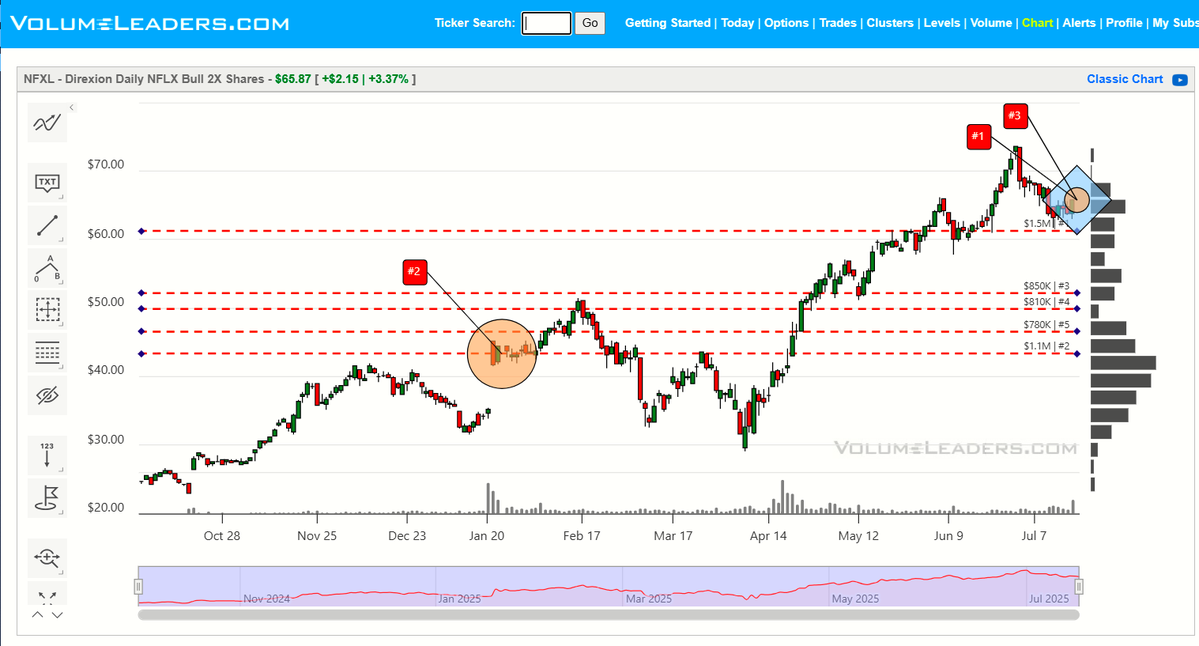This screenshot has width=1199, height=646.
Task: Click the Nov 2024 navigator label
Action: point(266,599)
